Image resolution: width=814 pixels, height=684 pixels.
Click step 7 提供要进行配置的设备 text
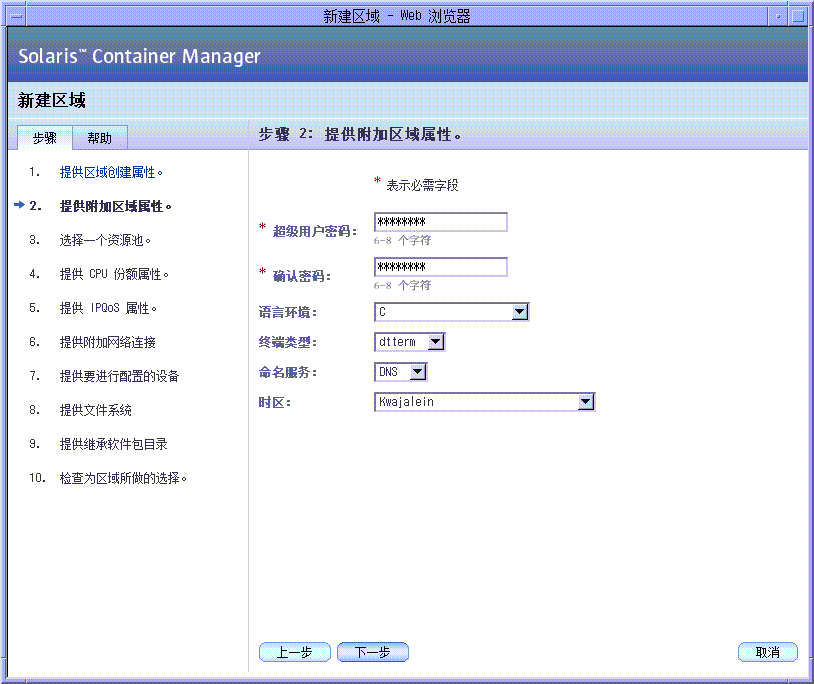click(119, 376)
